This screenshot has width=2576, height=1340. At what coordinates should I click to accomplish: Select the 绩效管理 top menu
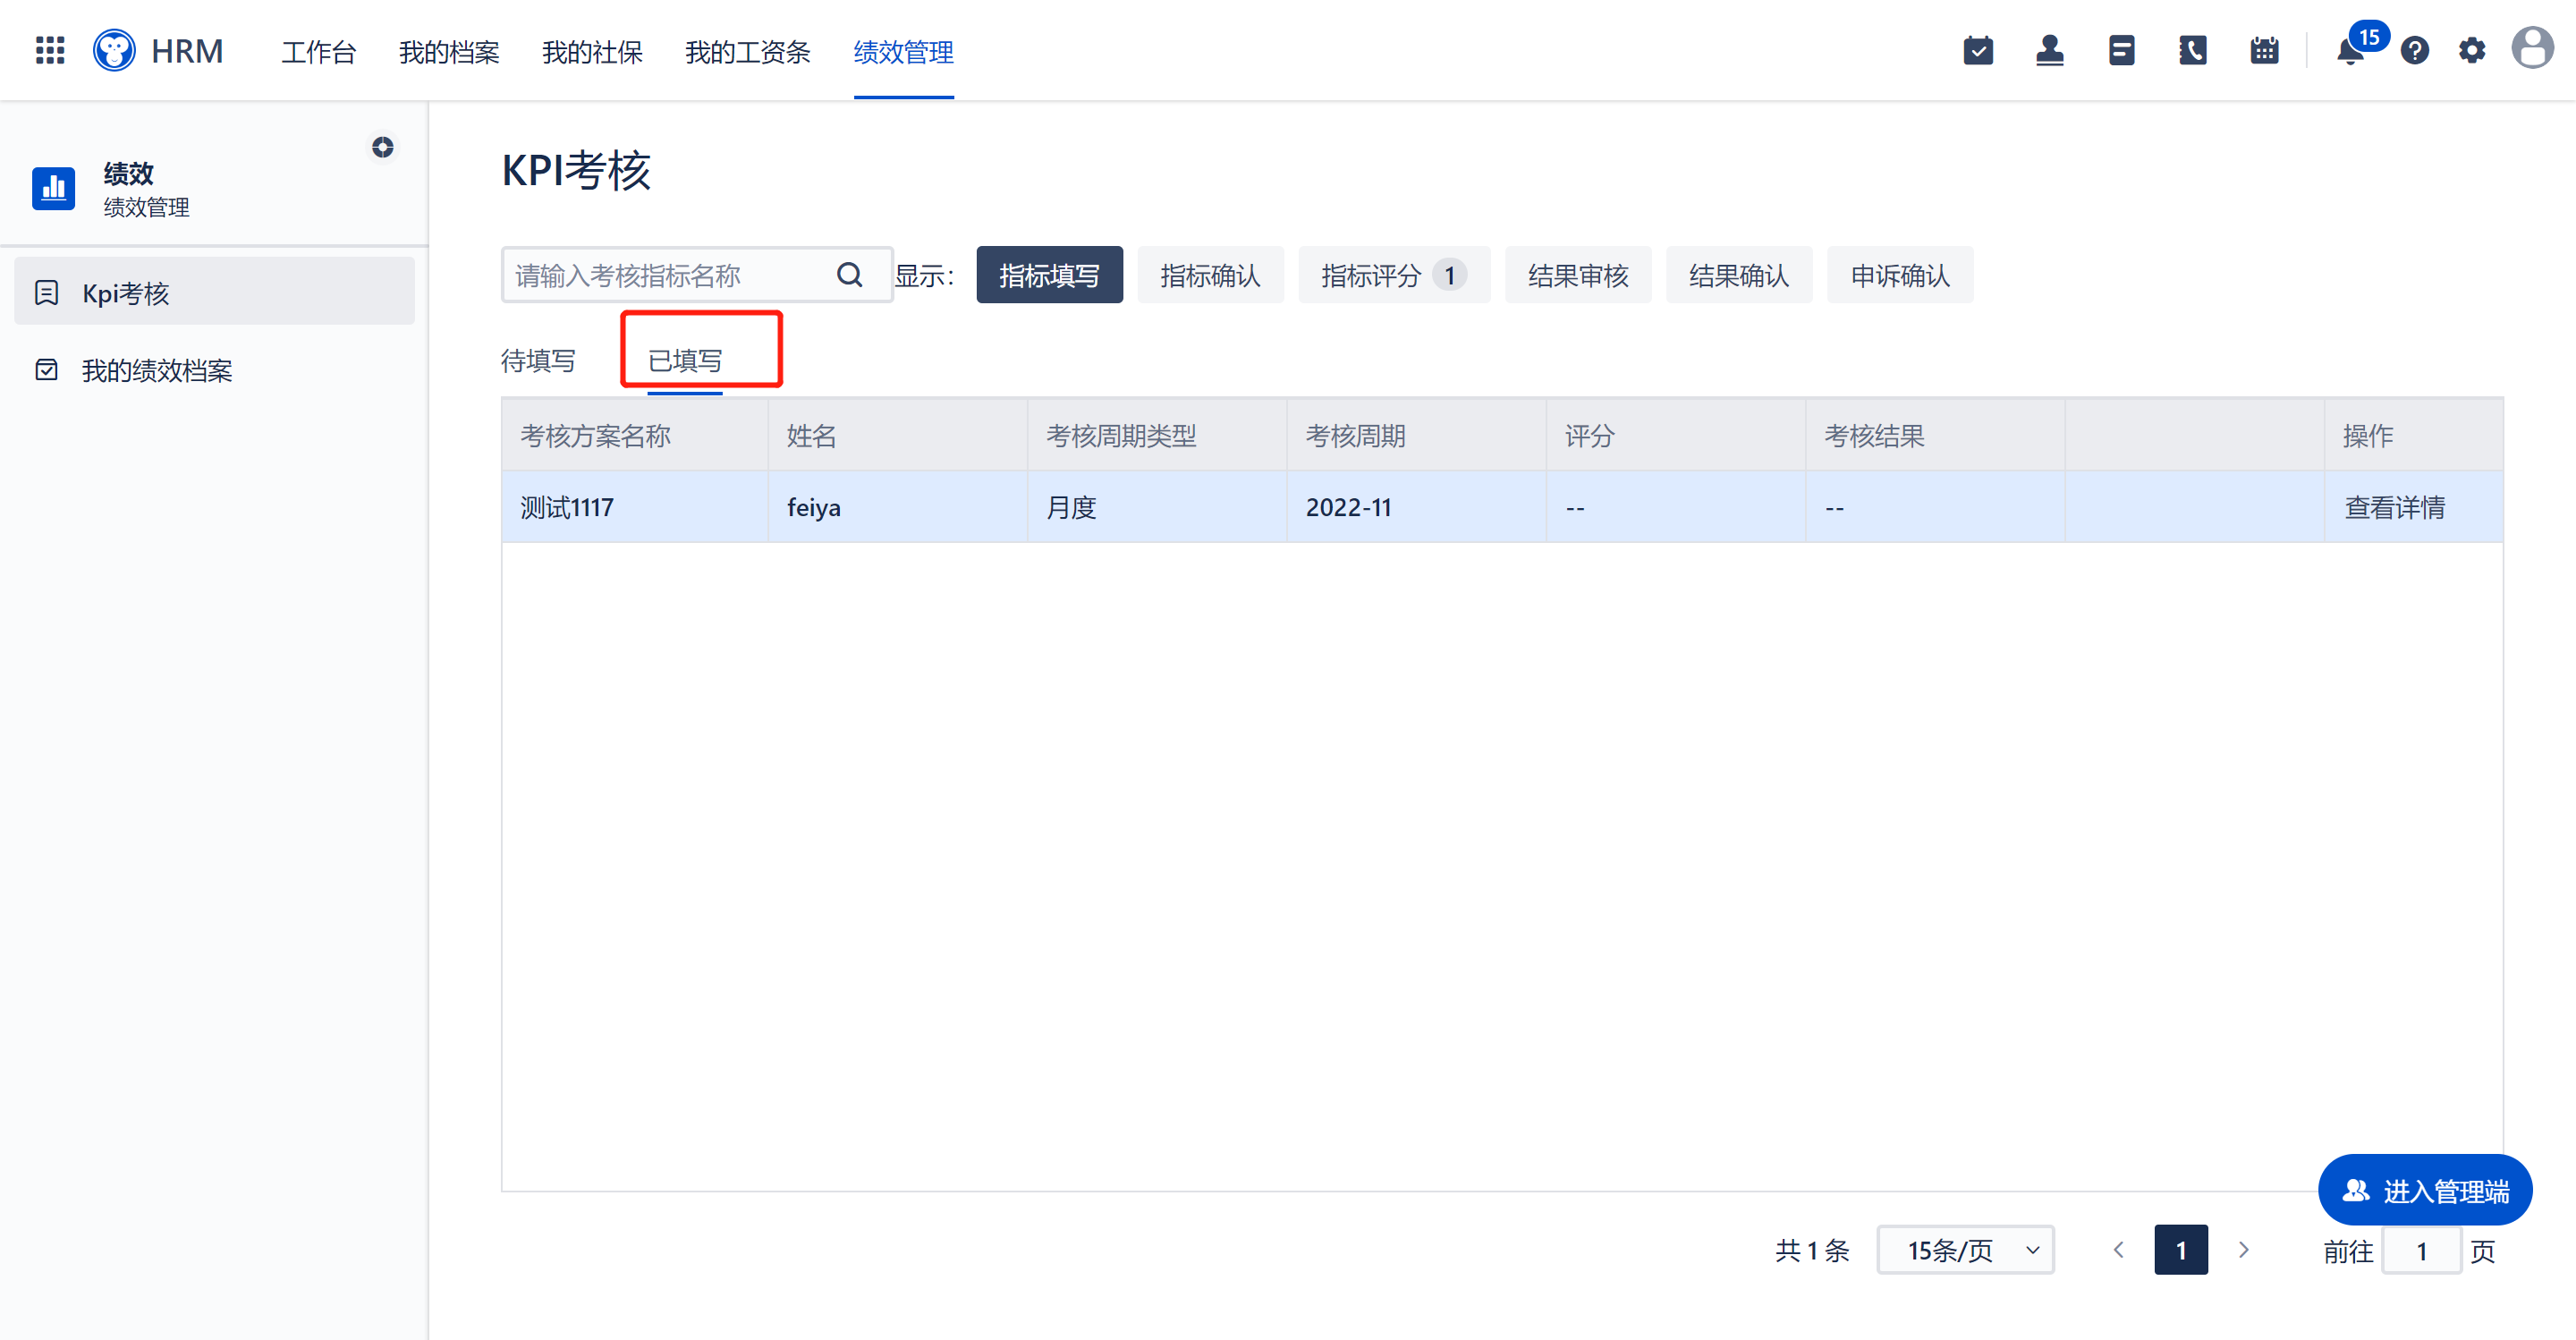[x=904, y=52]
